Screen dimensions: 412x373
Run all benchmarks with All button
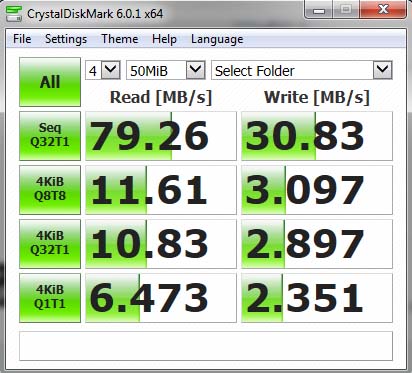click(x=50, y=82)
